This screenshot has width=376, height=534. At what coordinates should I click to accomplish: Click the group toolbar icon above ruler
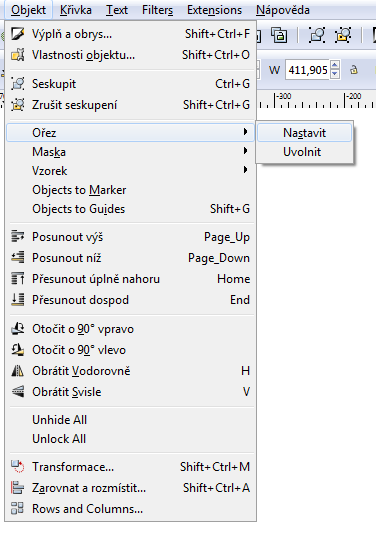pyautogui.click(x=316, y=35)
